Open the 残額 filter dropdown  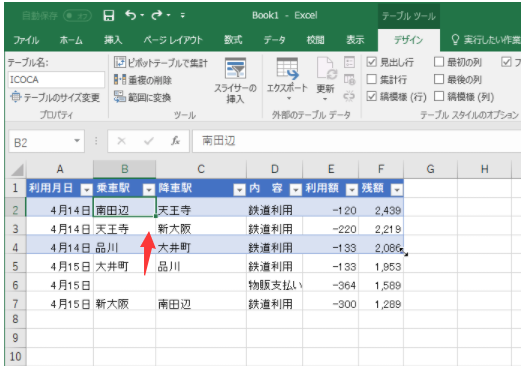pos(397,190)
